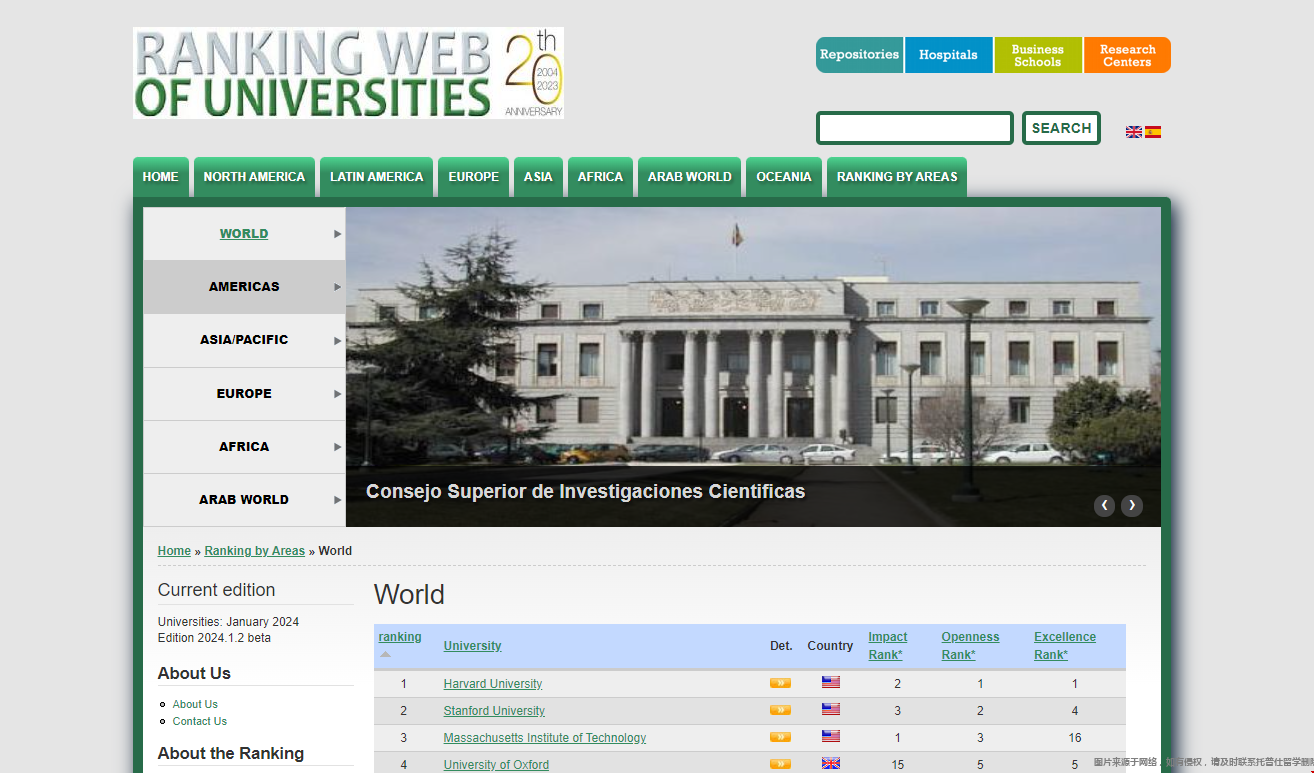This screenshot has height=773, width=1314.
Task: Expand the ARAB WORLD sidebar submenu arrow
Action: click(338, 500)
